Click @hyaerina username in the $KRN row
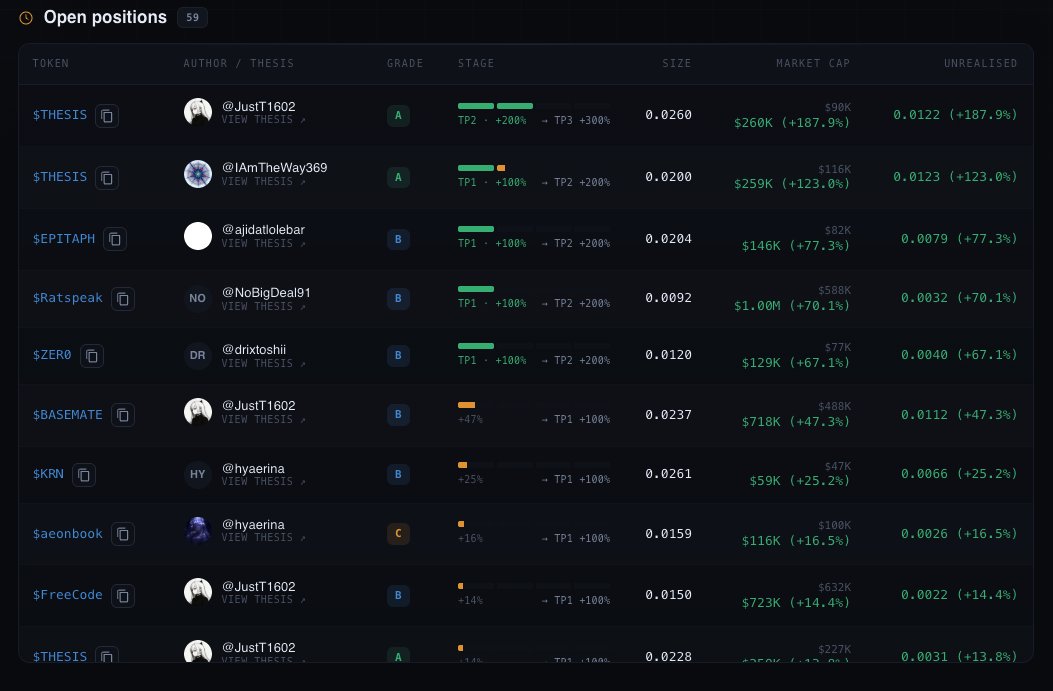 coord(253,469)
